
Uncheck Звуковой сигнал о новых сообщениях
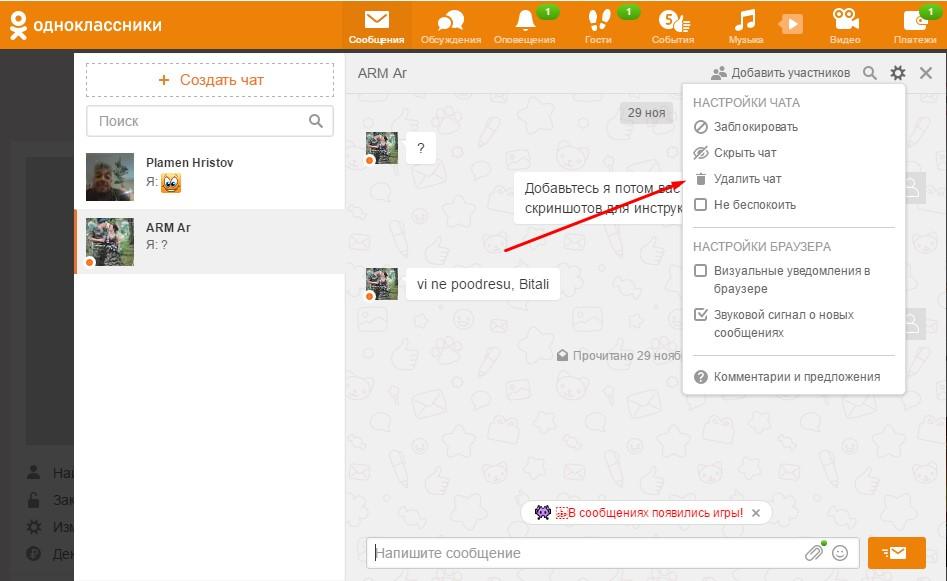(x=701, y=315)
